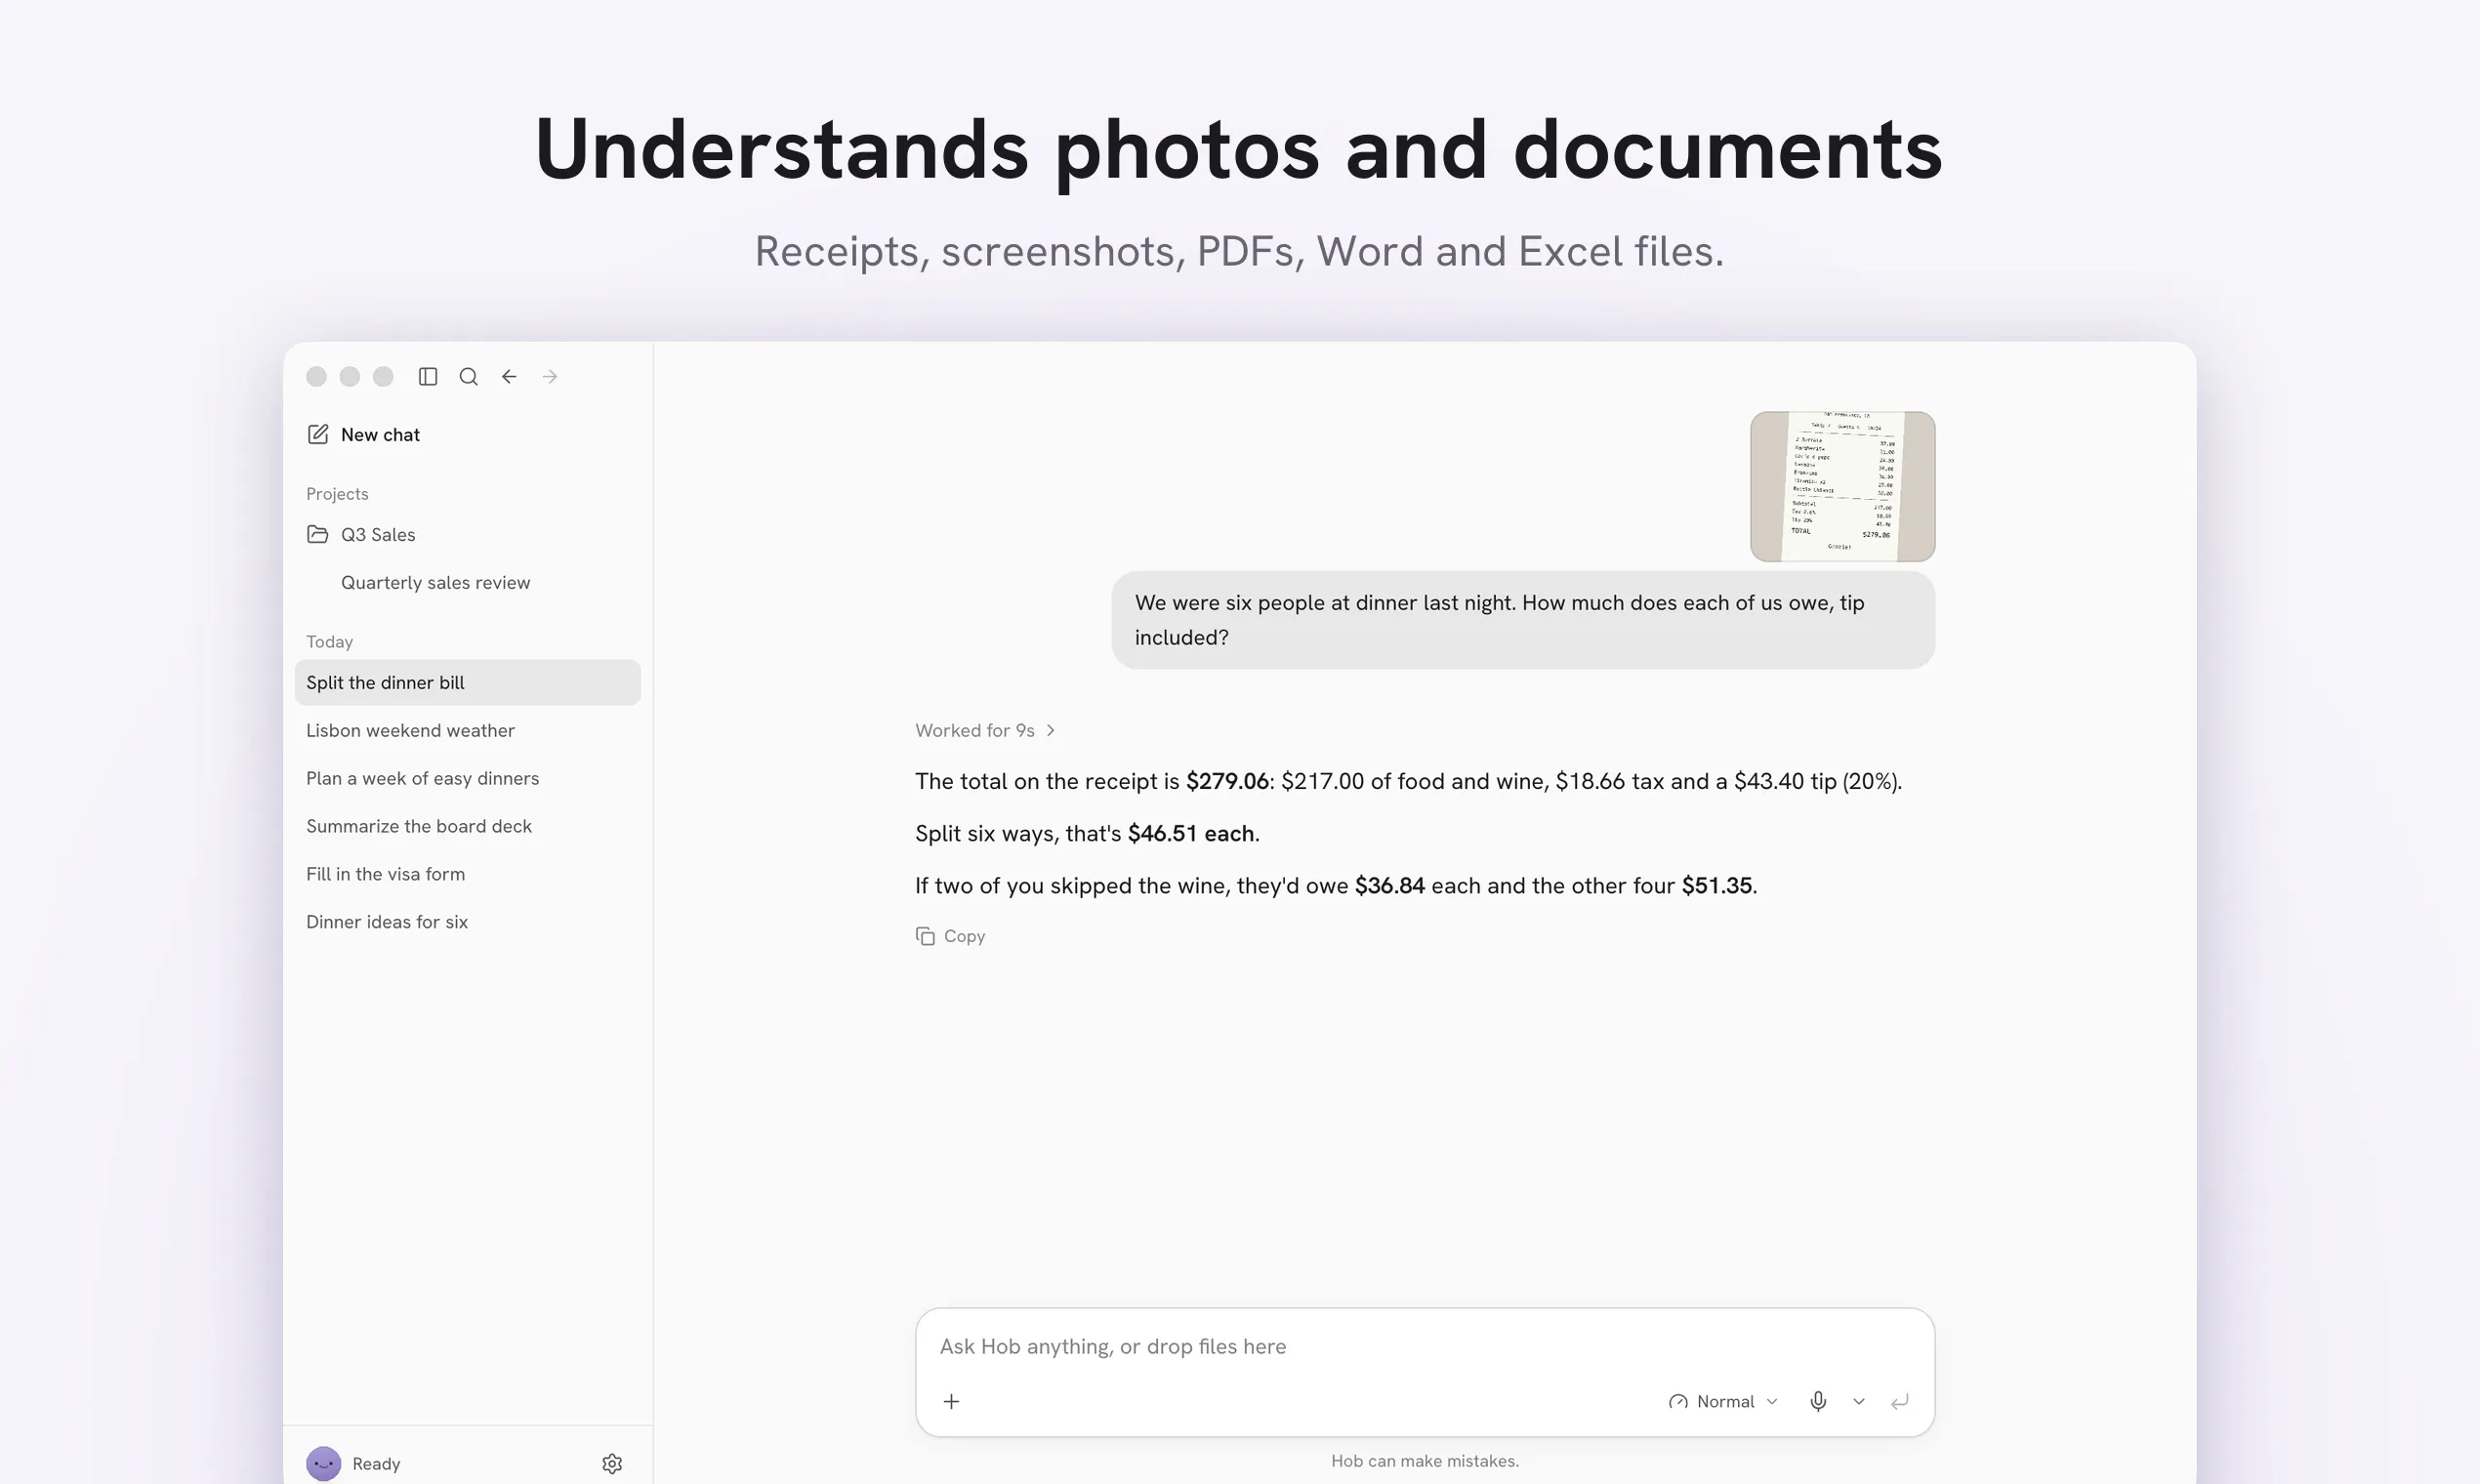
Task: Open Dinner ideas for six chat
Action: [x=467, y=923]
